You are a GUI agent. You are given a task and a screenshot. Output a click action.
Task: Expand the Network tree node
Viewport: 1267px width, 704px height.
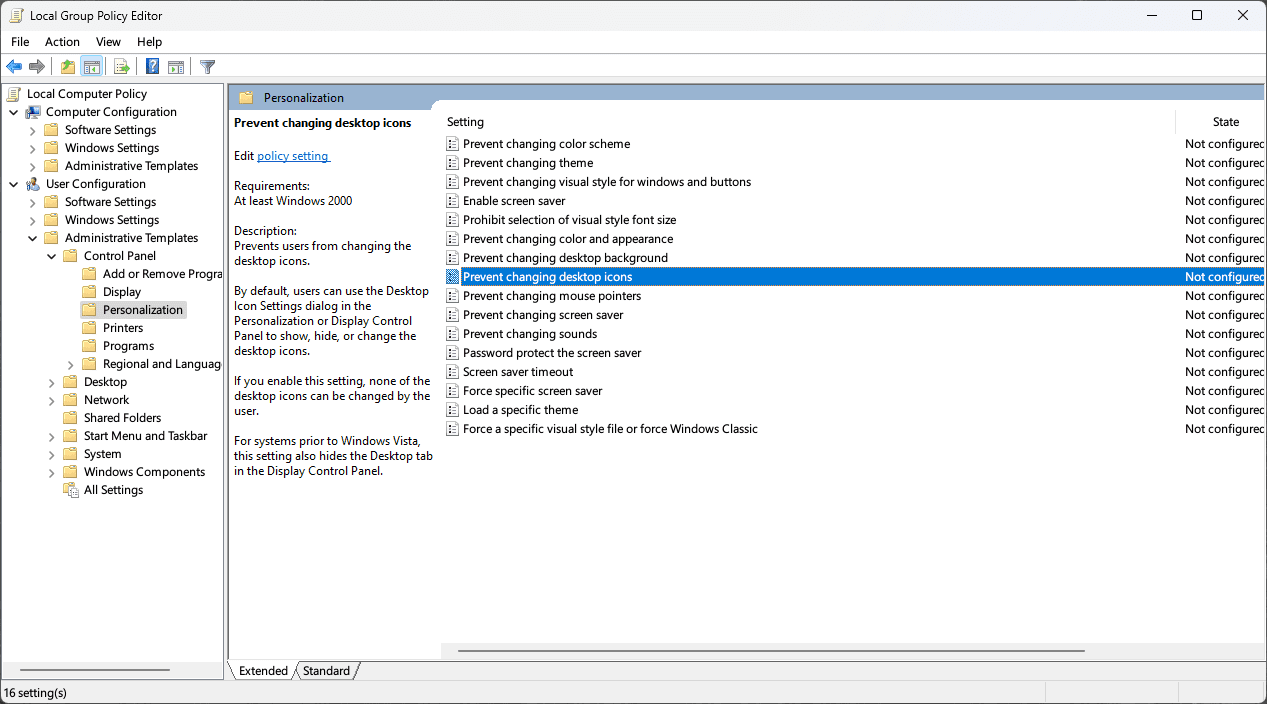[52, 400]
